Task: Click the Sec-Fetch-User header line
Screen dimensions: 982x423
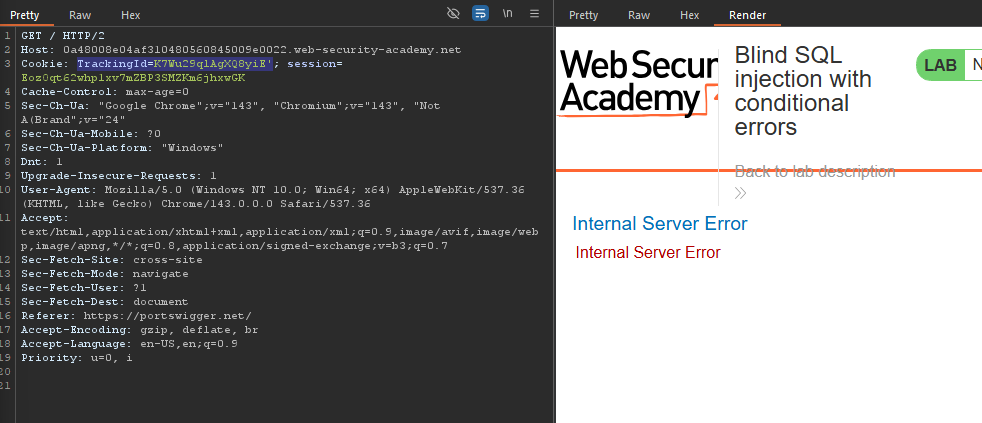Action: click(x=84, y=288)
